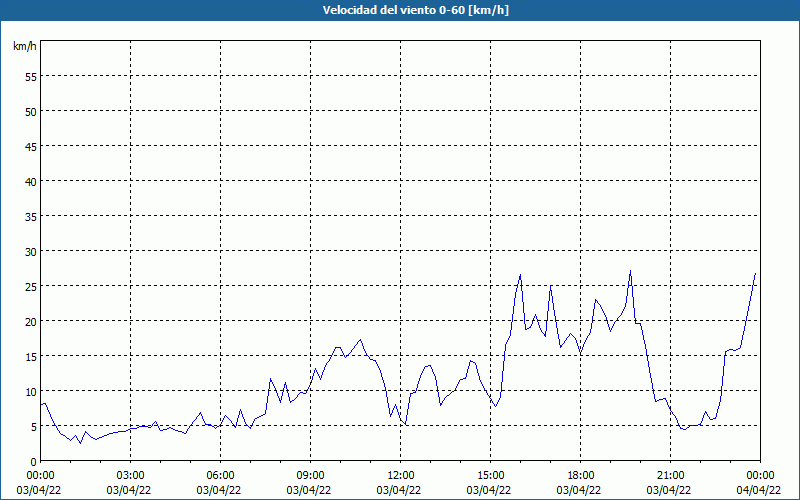This screenshot has width=800, height=500.
Task: Click the 'km/h' axis unit label
Action: 25,46
